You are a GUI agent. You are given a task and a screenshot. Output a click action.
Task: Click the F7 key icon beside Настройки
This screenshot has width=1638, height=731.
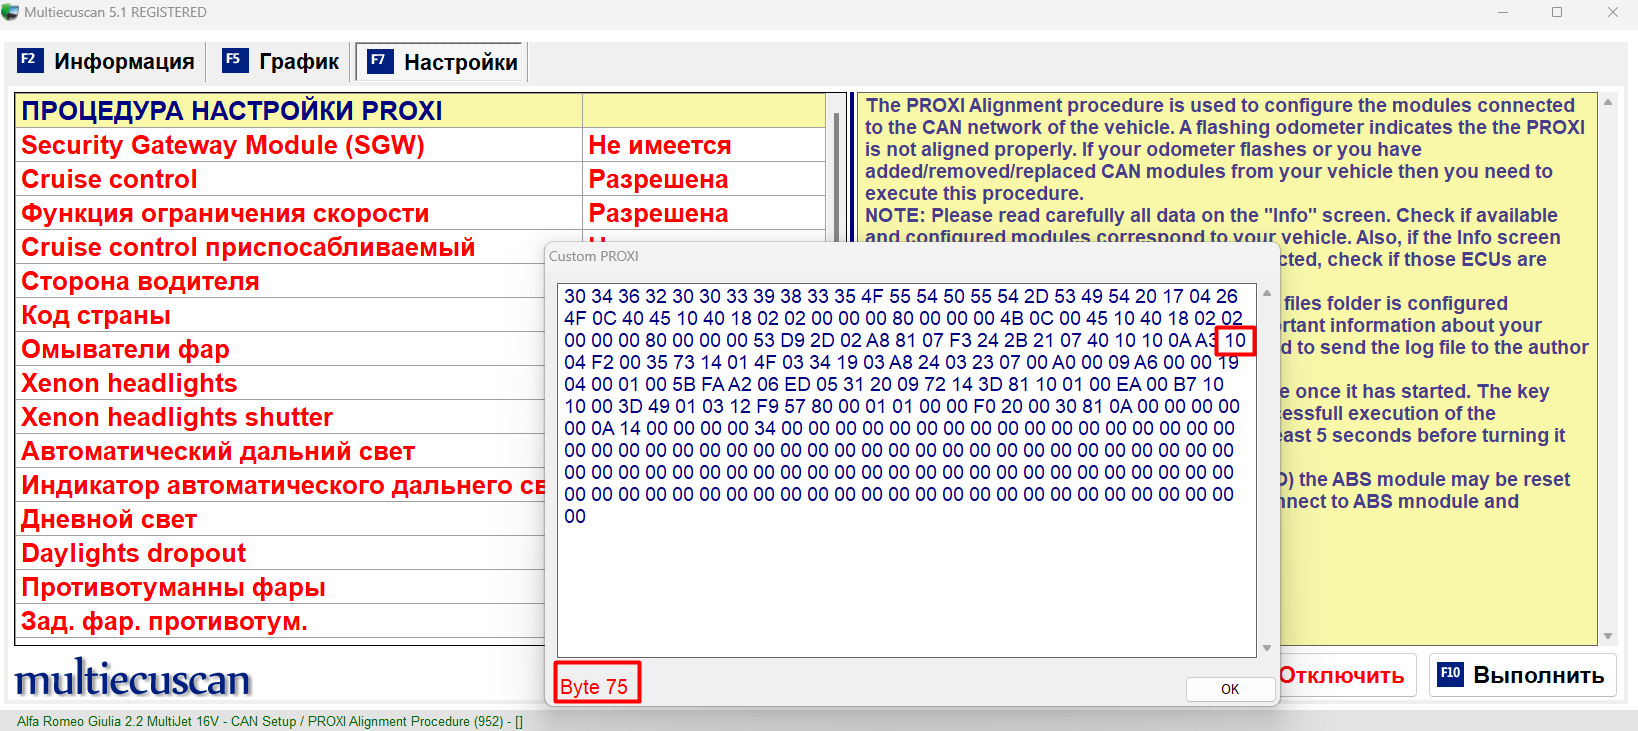pos(380,61)
